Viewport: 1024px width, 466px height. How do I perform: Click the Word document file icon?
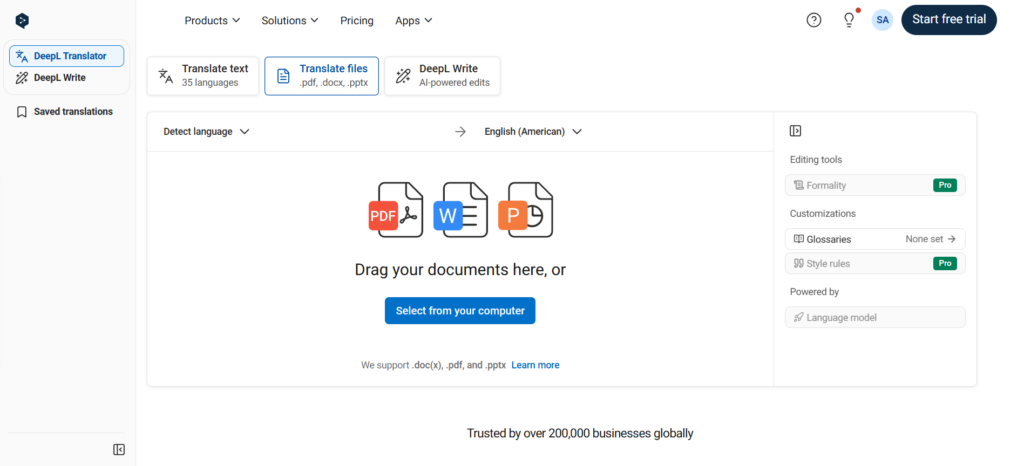[x=460, y=210]
